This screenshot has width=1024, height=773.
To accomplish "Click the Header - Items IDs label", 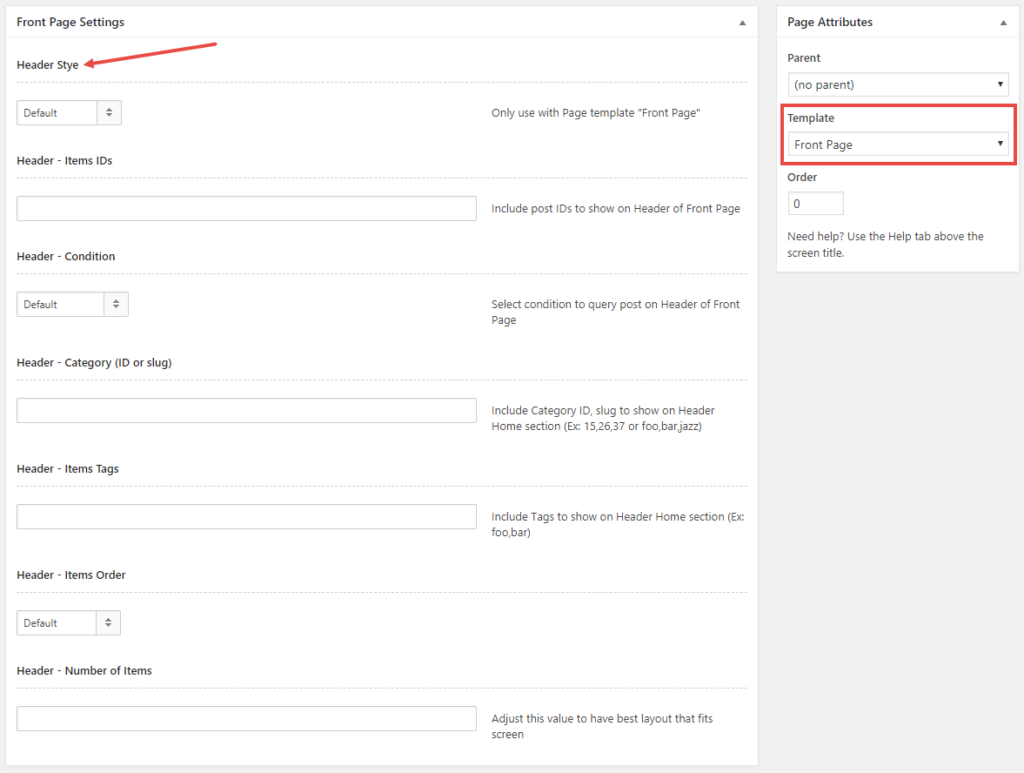I will tap(65, 161).
